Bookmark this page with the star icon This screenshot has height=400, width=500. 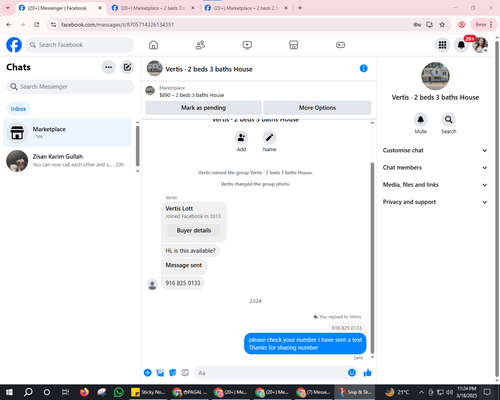point(442,25)
